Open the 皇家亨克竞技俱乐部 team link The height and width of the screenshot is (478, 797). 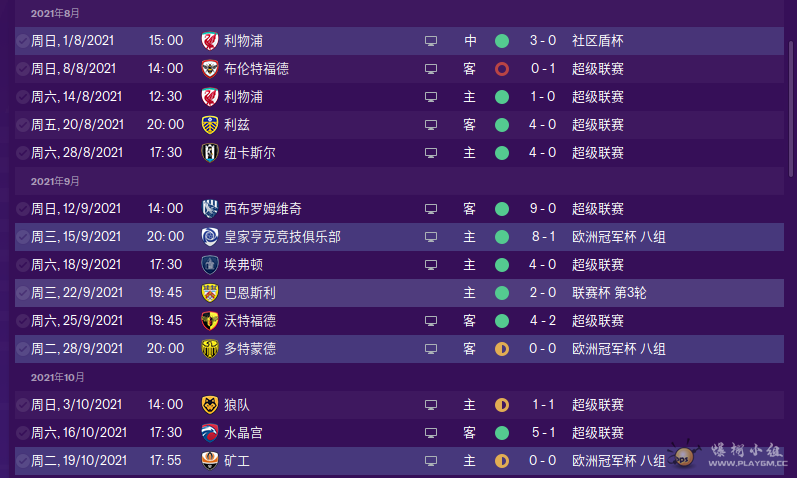(x=282, y=237)
